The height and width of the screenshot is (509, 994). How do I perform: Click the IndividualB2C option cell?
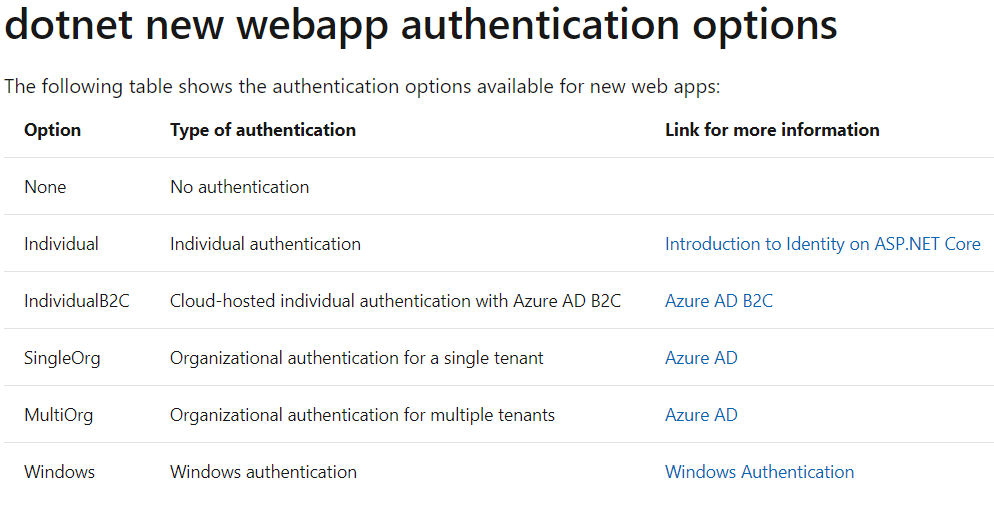(76, 301)
